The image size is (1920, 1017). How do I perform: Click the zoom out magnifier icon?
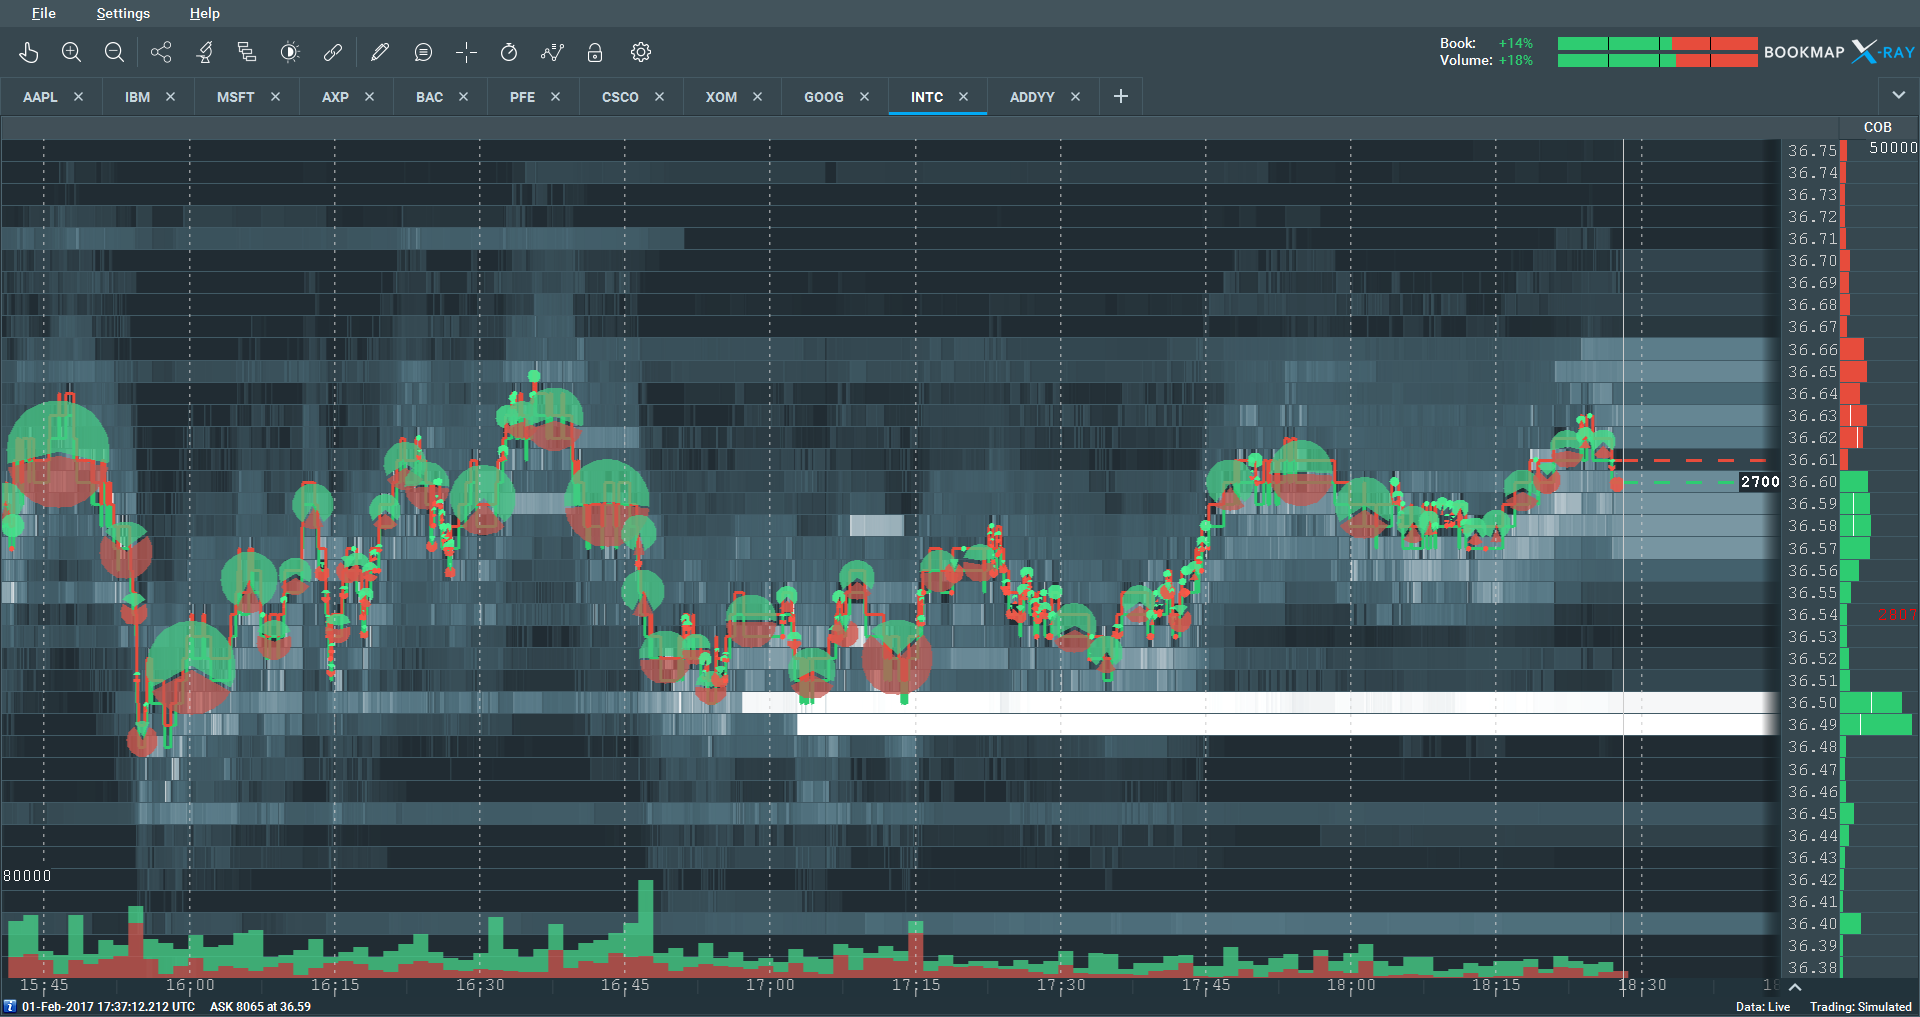[x=114, y=52]
